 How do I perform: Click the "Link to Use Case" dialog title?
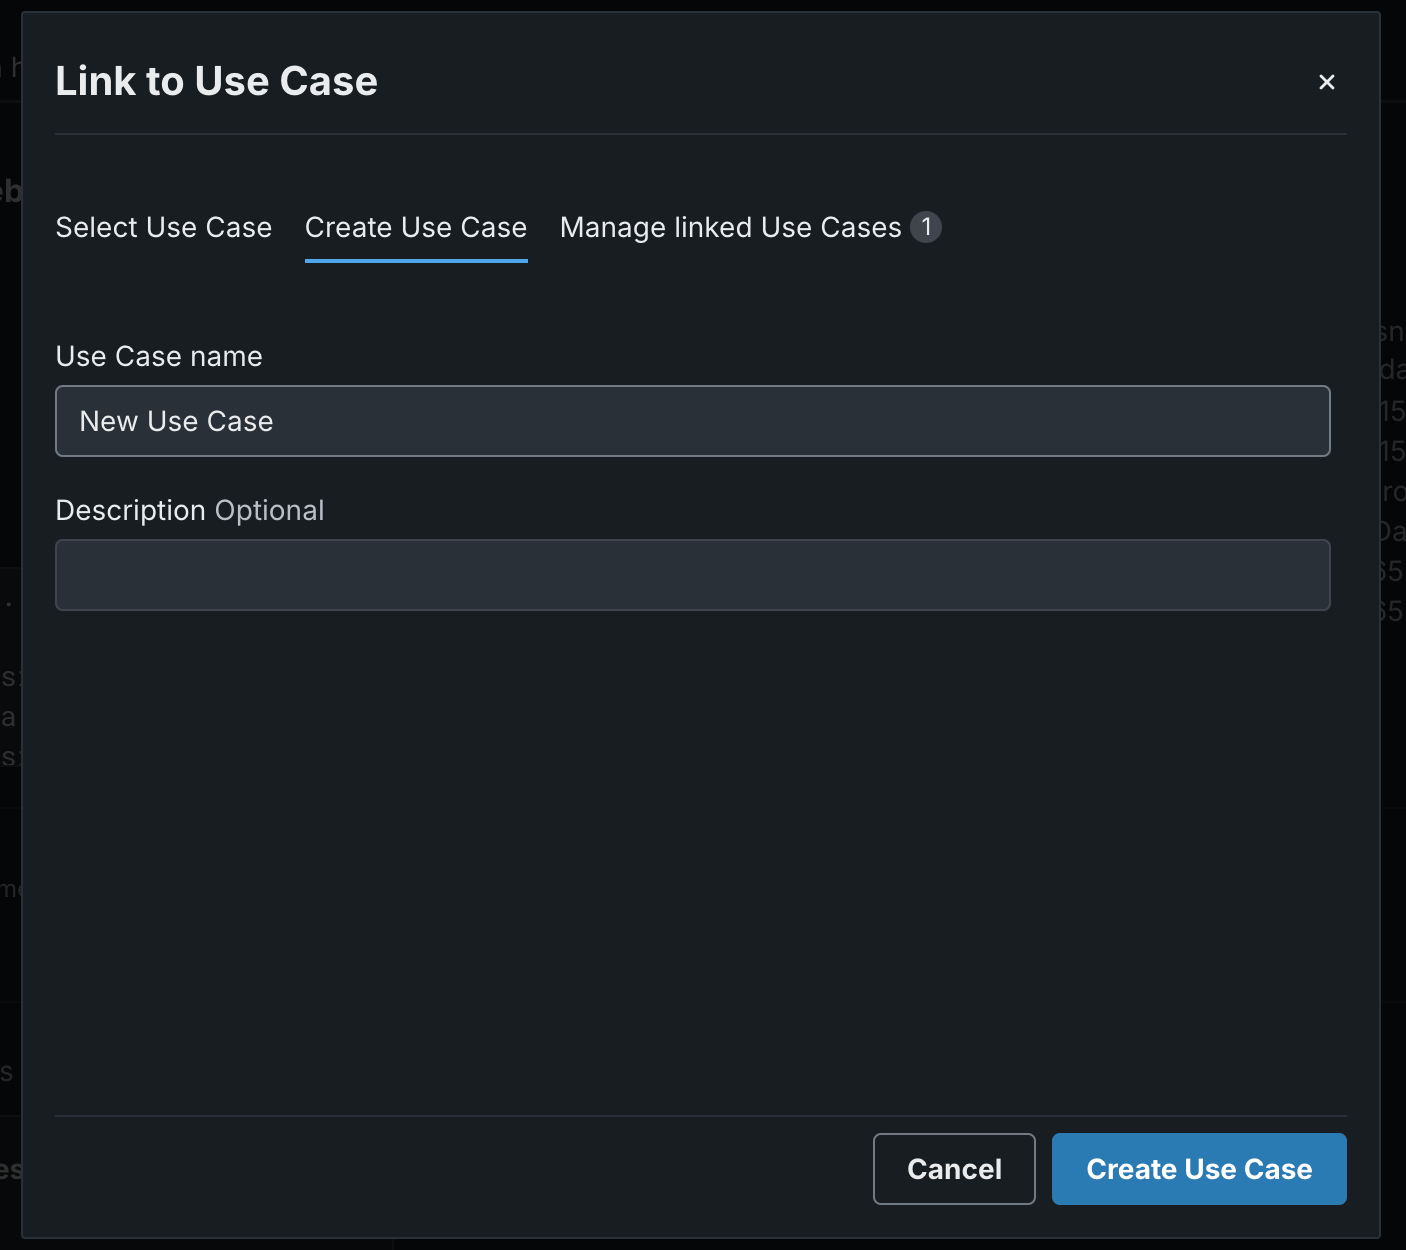216,81
